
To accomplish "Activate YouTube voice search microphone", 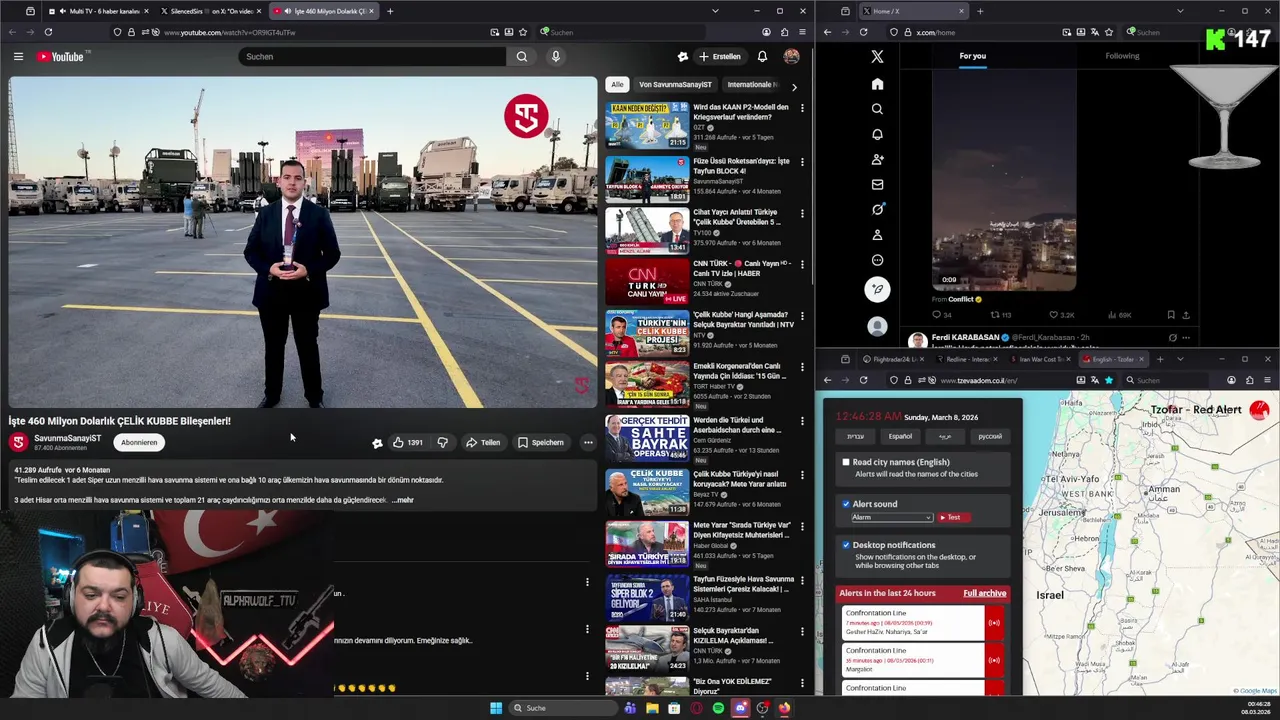I will pyautogui.click(x=556, y=57).
